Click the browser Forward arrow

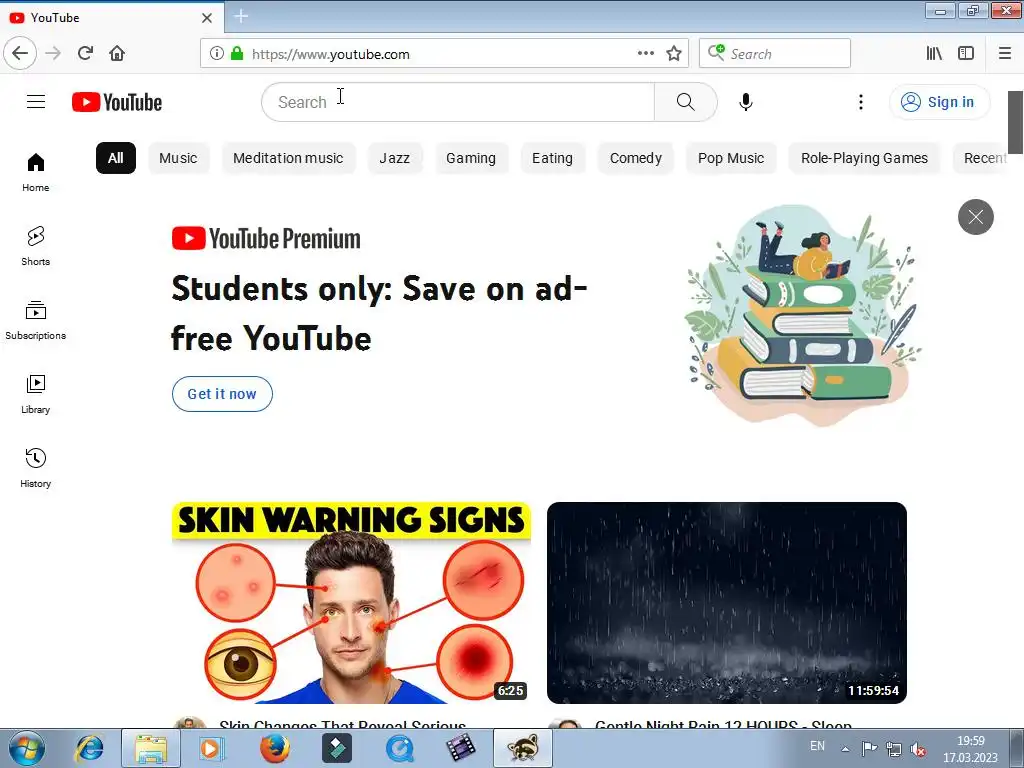click(x=53, y=54)
